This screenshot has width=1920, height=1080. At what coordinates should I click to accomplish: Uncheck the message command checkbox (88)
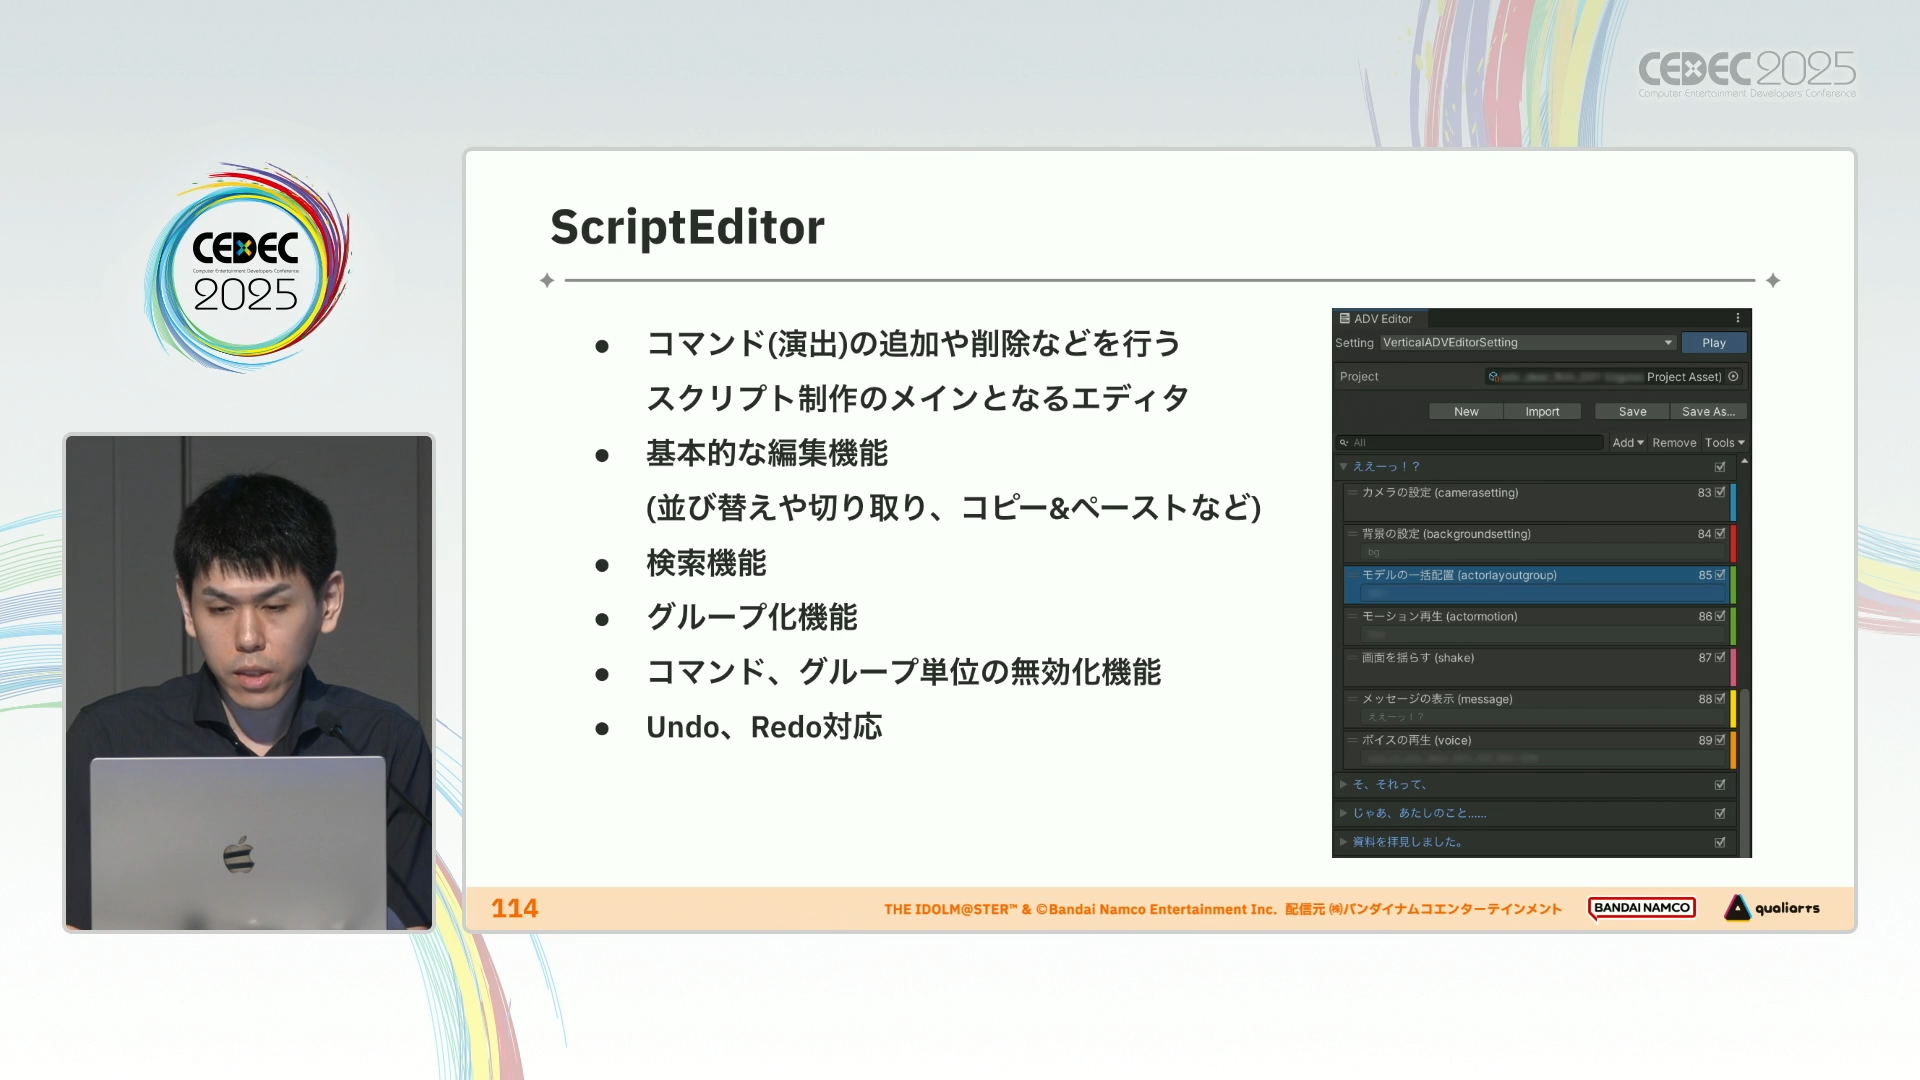click(x=1720, y=699)
